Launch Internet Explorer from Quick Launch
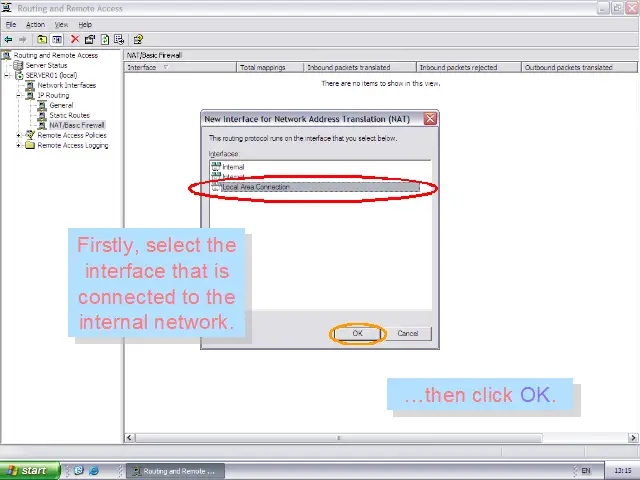Viewport: 640px width, 480px height. (94, 471)
